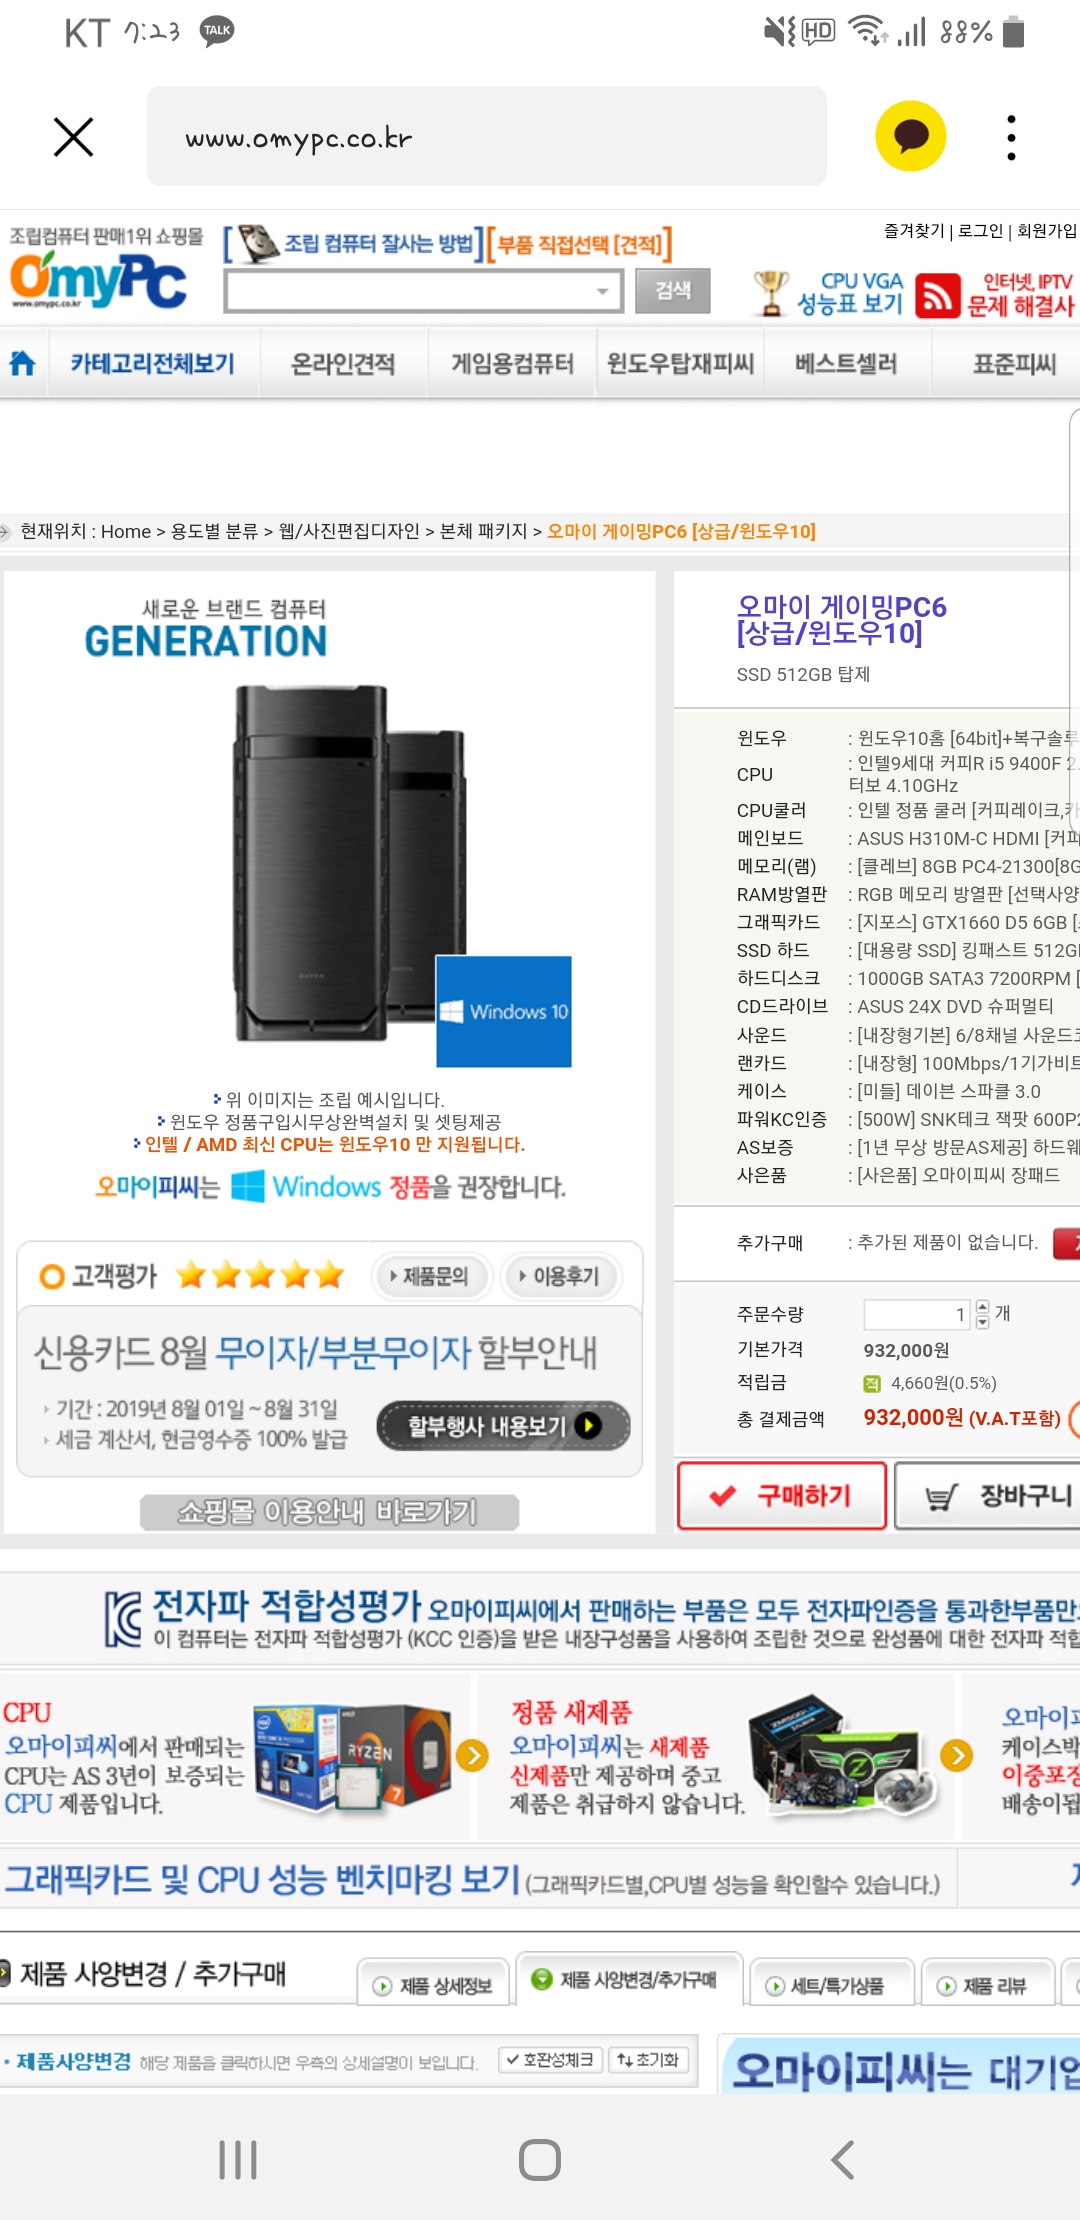Open 베스트셀러 menu item
This screenshot has height=2220, width=1080.
tap(846, 363)
